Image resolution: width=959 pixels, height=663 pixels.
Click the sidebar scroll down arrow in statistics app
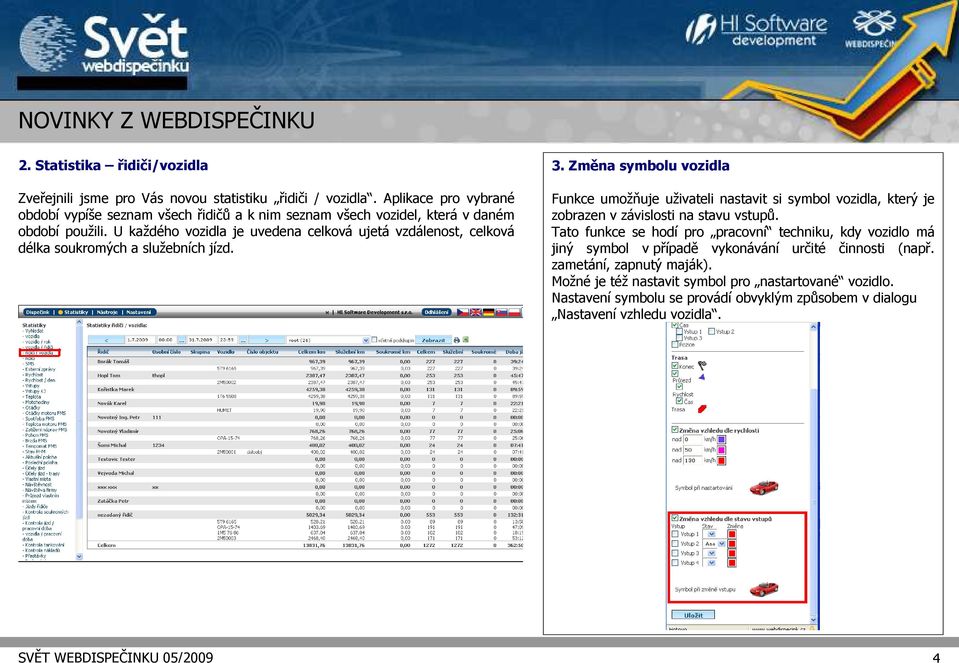coord(79,557)
